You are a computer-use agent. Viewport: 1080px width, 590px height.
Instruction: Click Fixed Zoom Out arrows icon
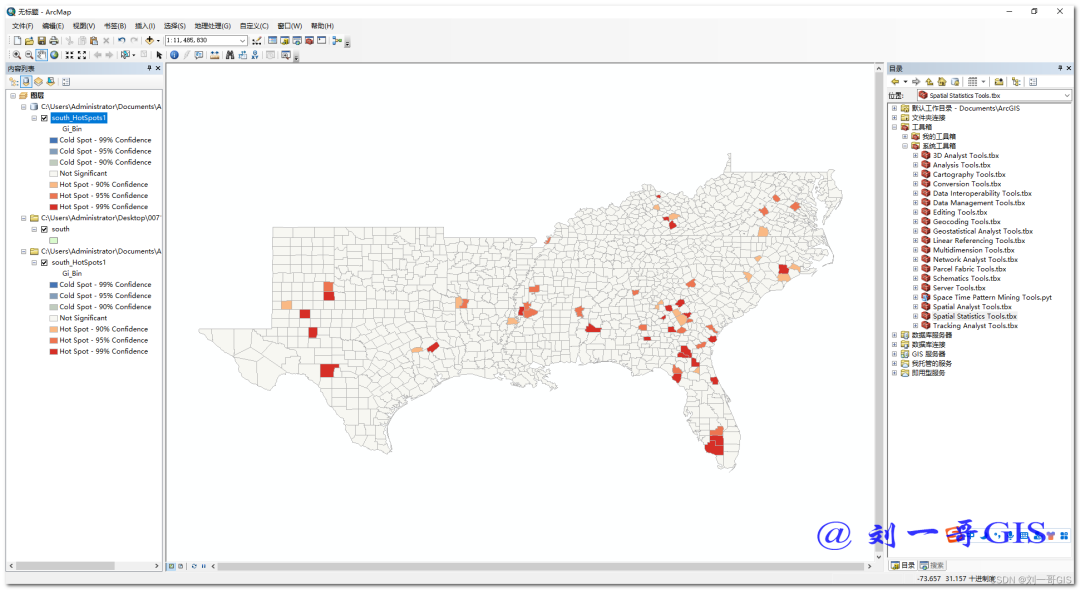82,55
